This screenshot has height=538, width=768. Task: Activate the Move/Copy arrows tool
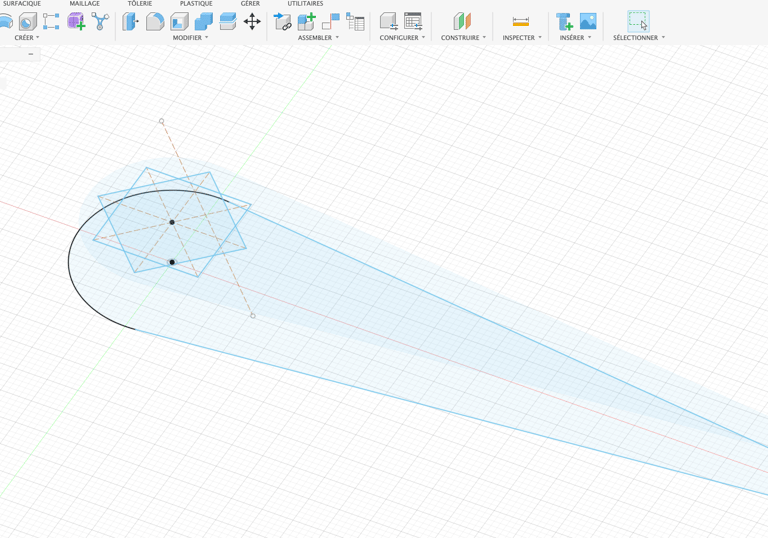pyautogui.click(x=252, y=22)
